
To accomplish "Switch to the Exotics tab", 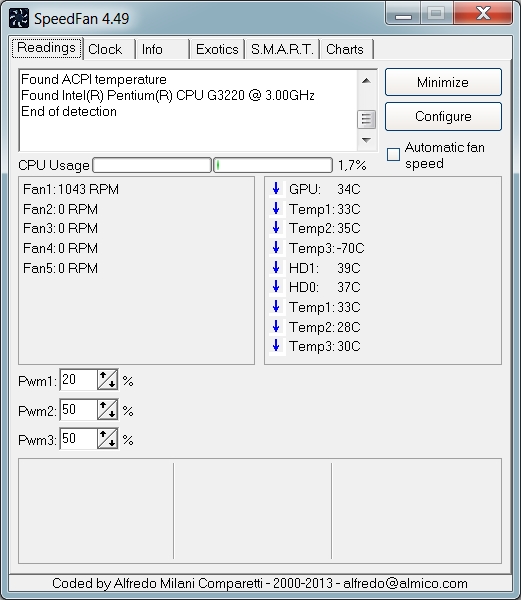I will [217, 49].
